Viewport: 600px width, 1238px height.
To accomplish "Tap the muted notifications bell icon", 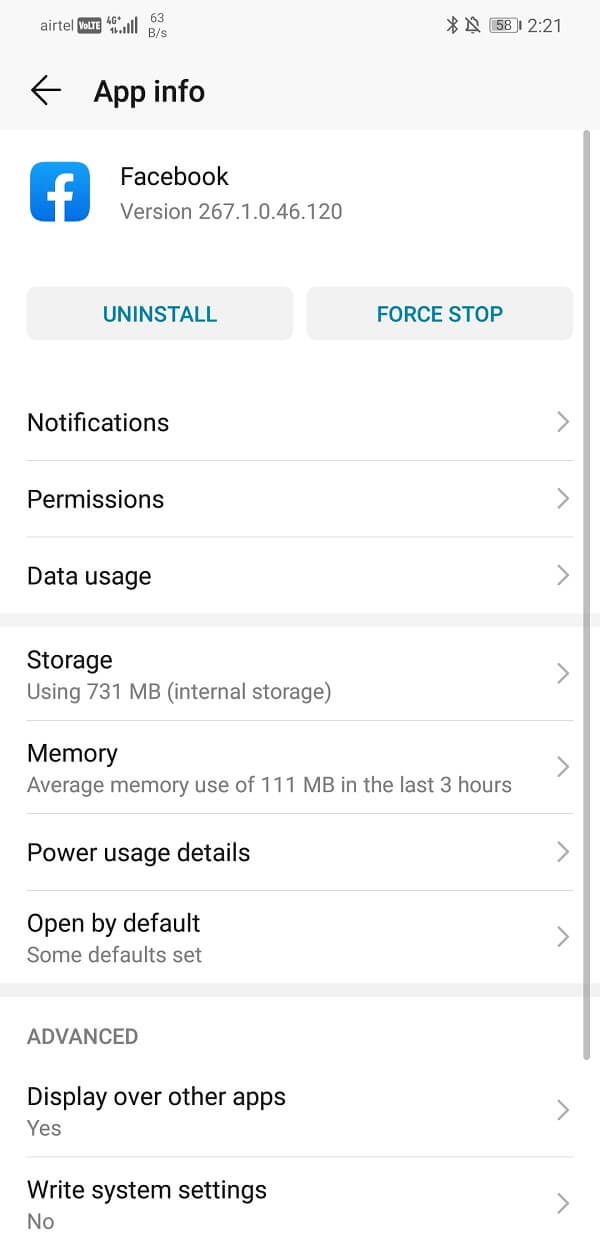I will coord(473,26).
